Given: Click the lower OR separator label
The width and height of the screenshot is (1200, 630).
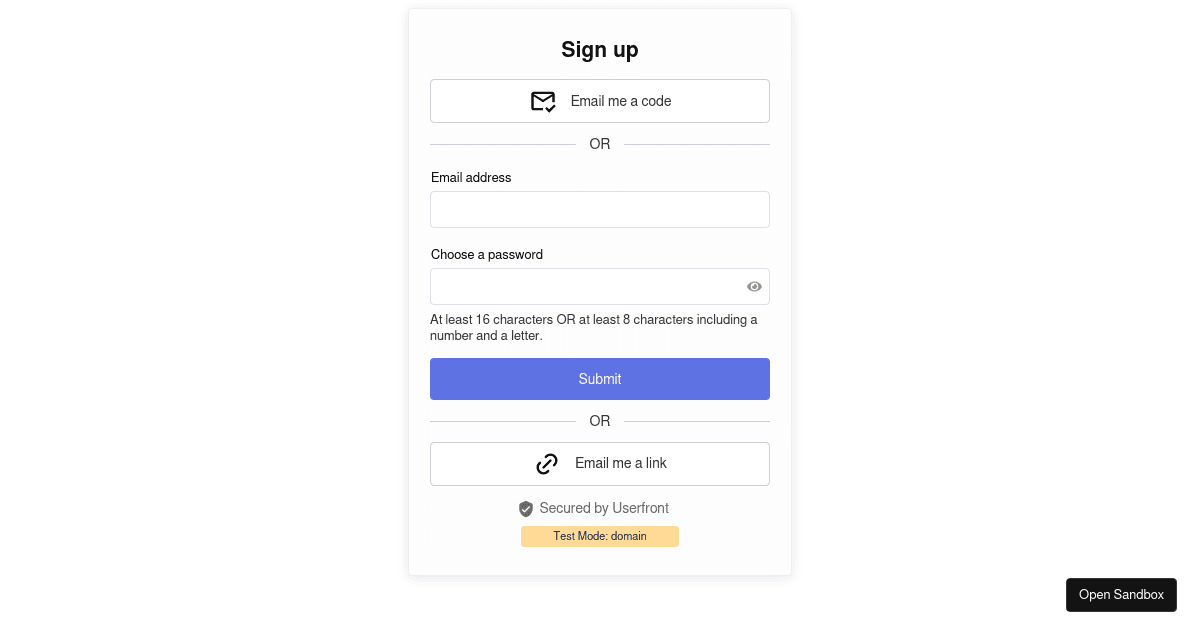Looking at the screenshot, I should [600, 421].
